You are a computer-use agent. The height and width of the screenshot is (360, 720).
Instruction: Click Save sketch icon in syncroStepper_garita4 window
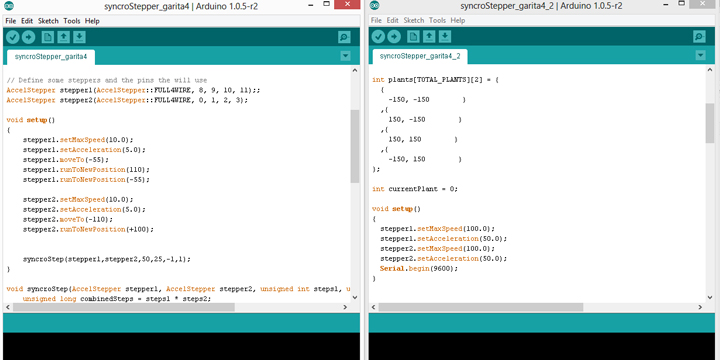79,37
